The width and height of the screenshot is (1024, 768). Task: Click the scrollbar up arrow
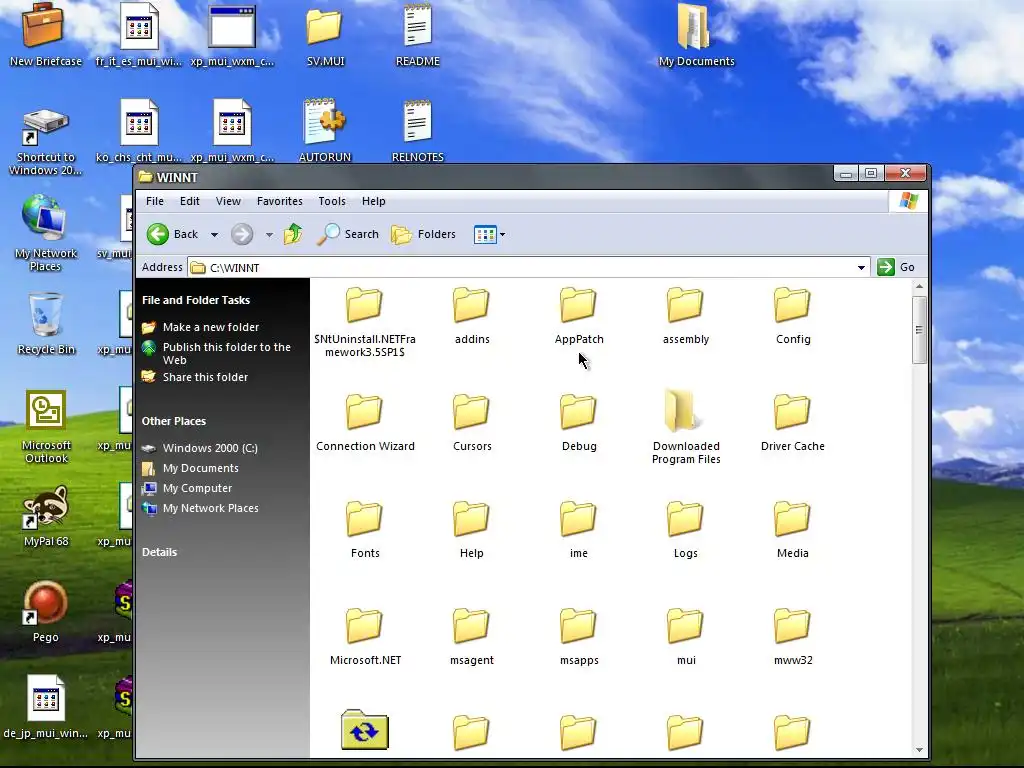click(x=920, y=287)
